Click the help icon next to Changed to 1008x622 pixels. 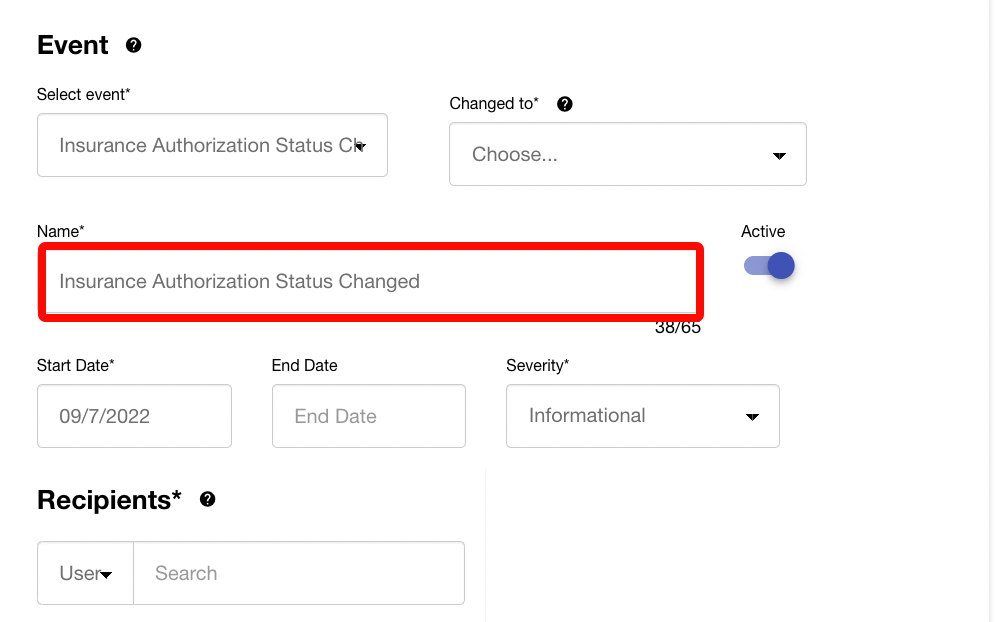[564, 104]
